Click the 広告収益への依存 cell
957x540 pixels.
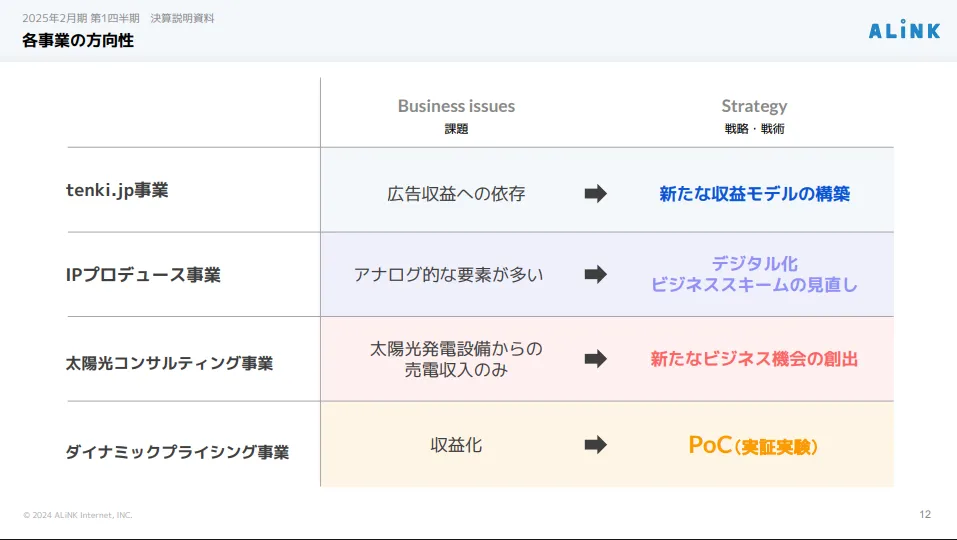[457, 194]
